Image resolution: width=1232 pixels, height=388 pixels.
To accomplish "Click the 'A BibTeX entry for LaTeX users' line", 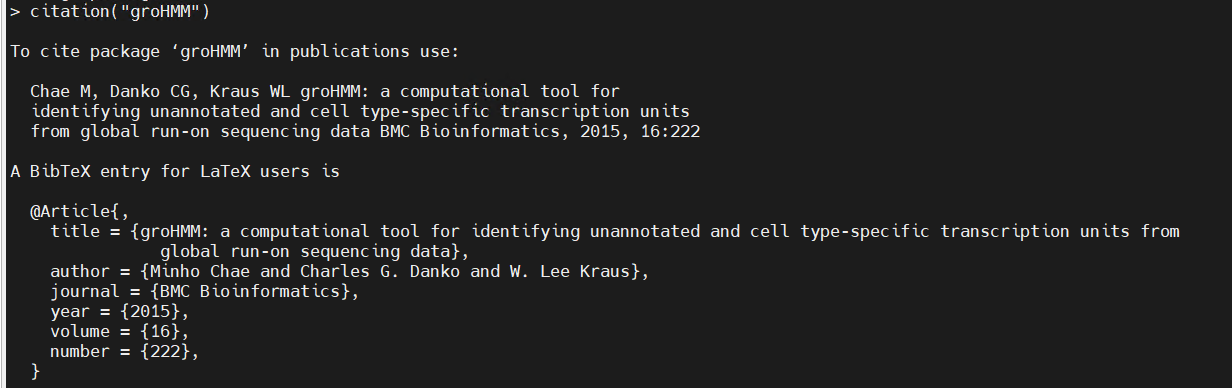I will [x=175, y=171].
